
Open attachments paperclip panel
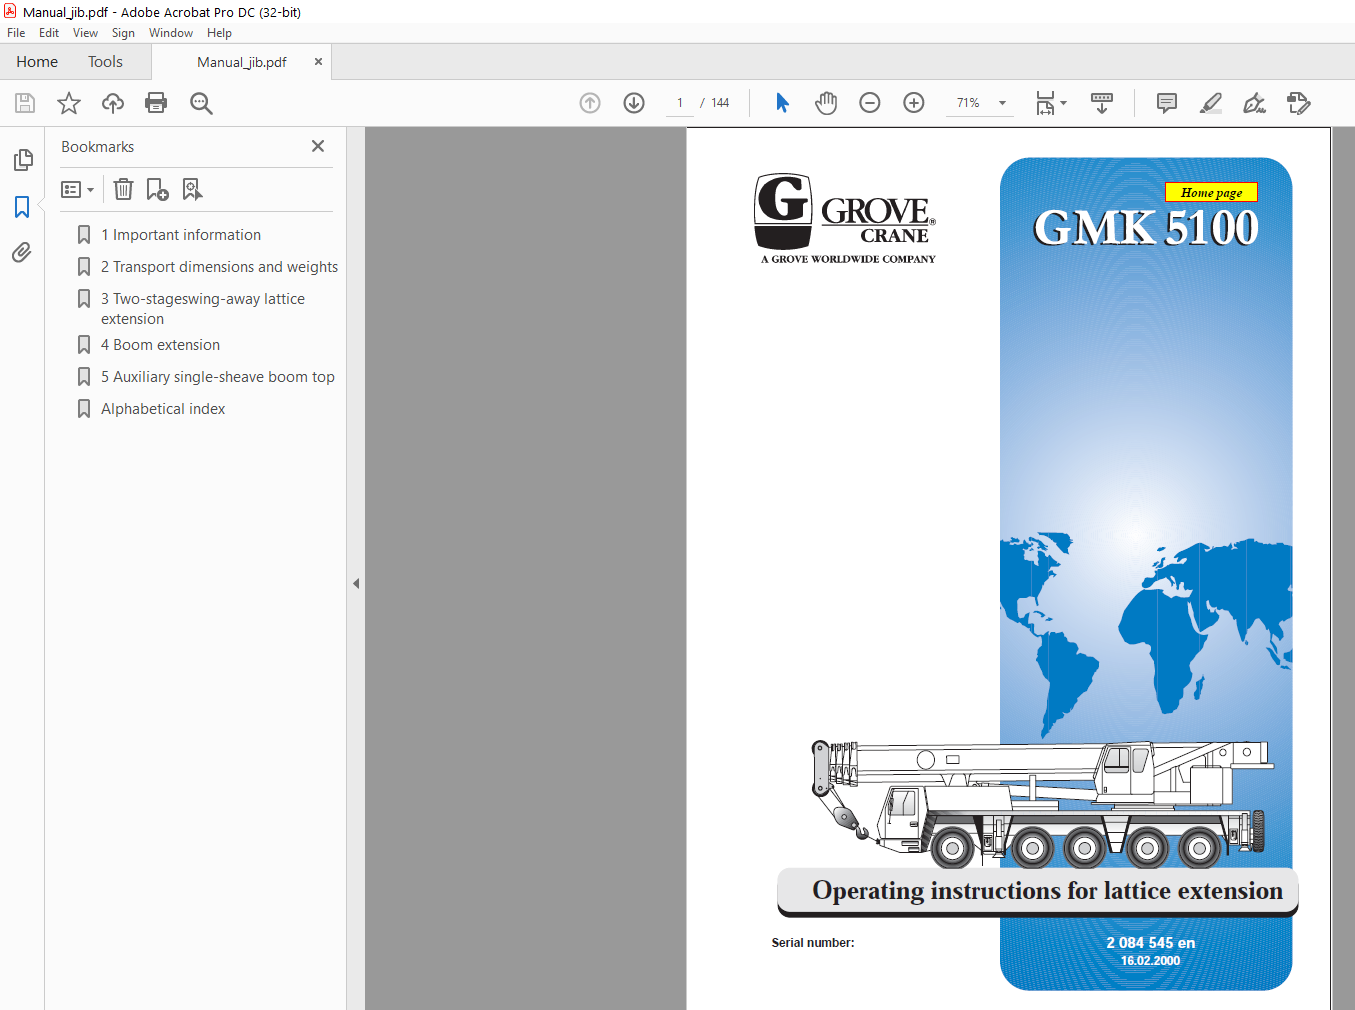point(22,252)
